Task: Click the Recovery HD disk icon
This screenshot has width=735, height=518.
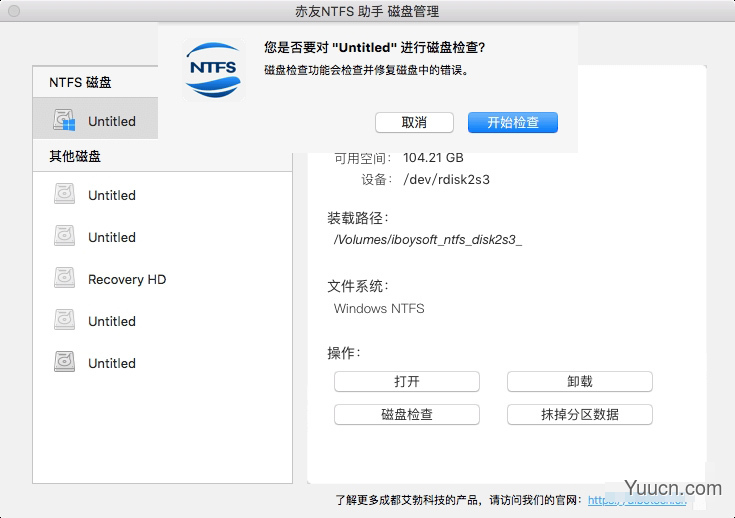Action: tap(64, 278)
